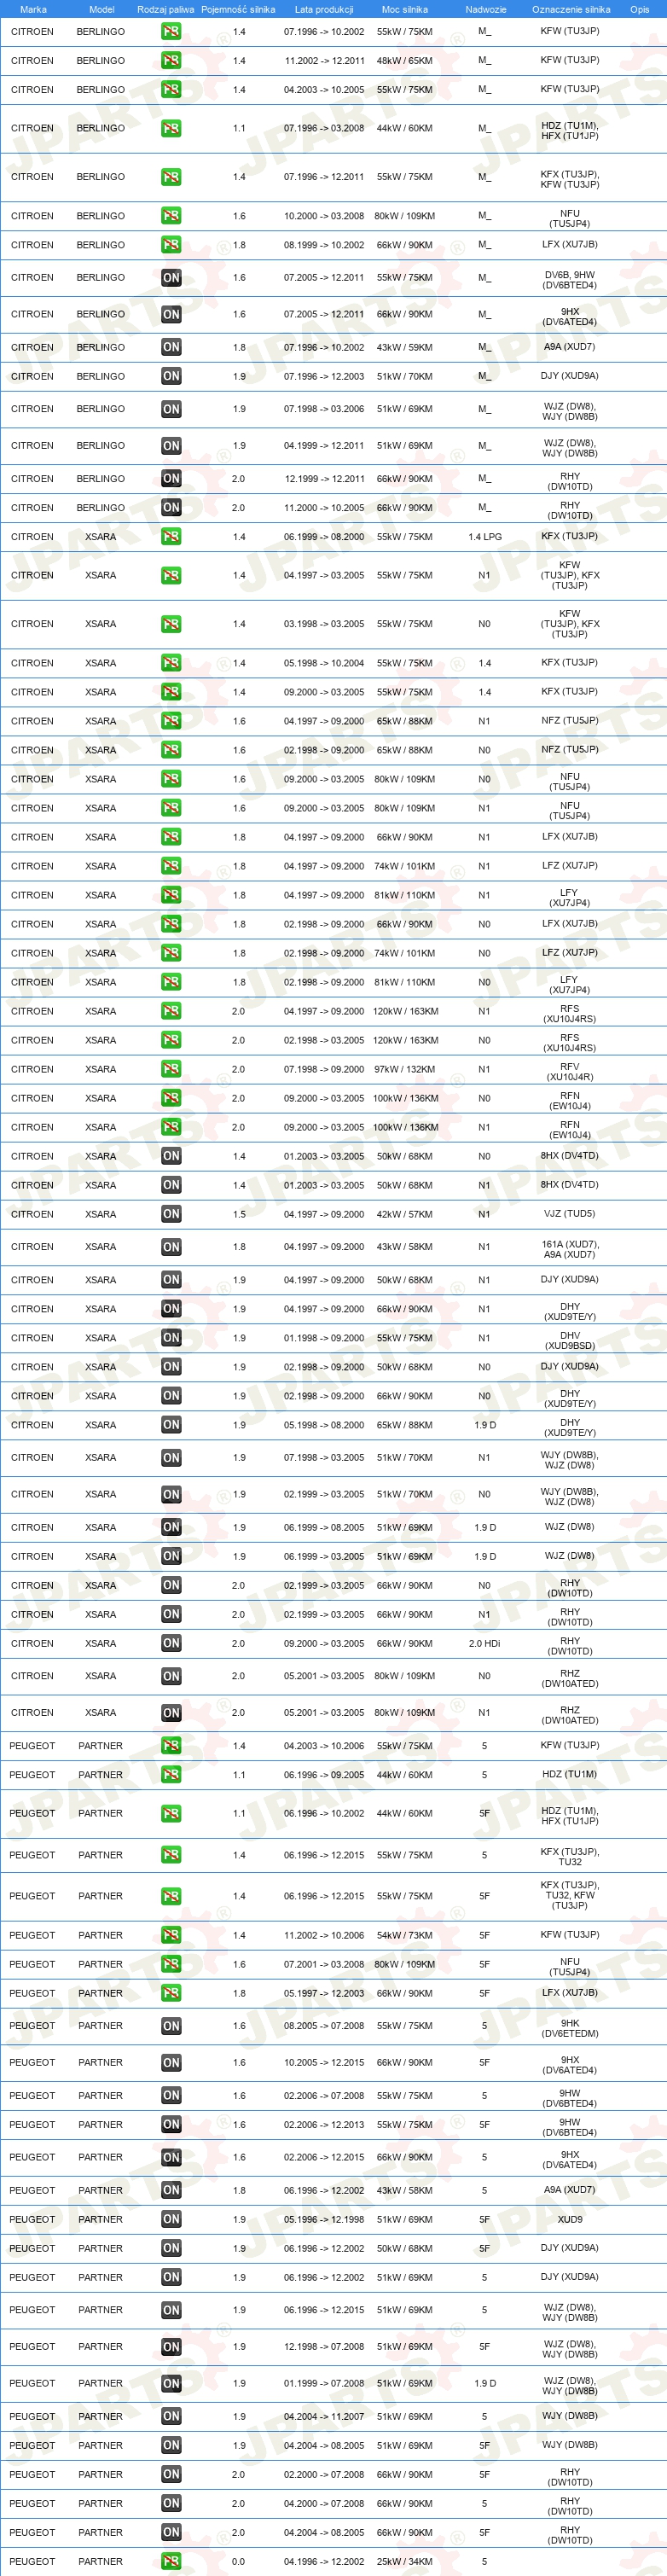Click the Rodzaj paliwa column header
Image resolution: width=667 pixels, height=2576 pixels.
[166, 9]
